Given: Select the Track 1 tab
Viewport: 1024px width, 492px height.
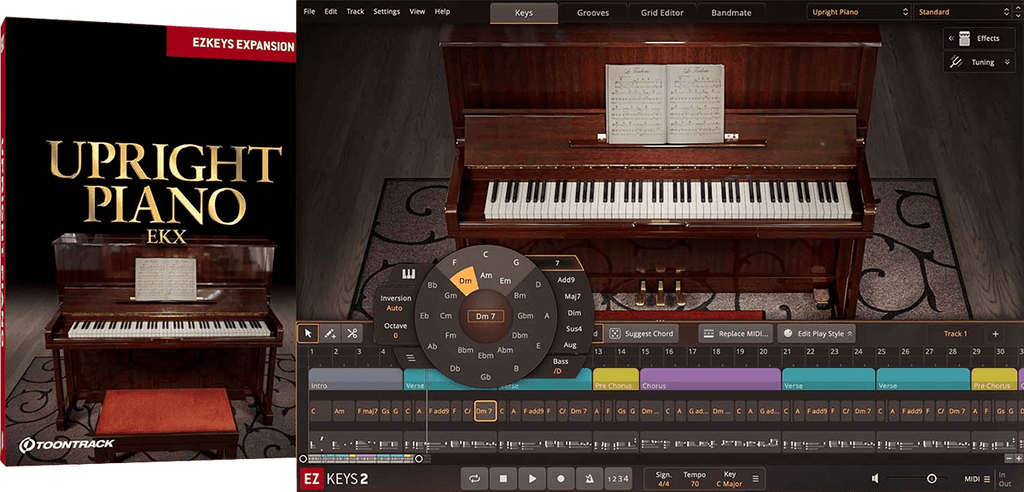Looking at the screenshot, I should tap(955, 334).
